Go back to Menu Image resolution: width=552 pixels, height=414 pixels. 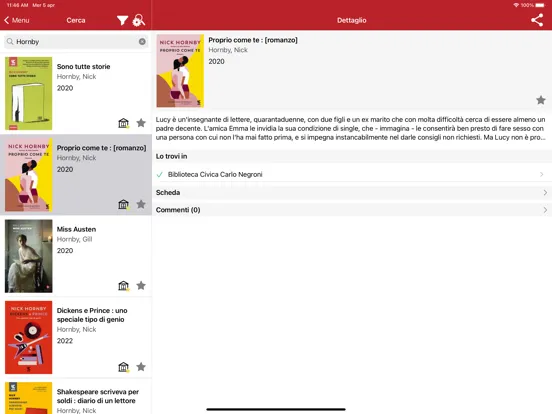17,20
